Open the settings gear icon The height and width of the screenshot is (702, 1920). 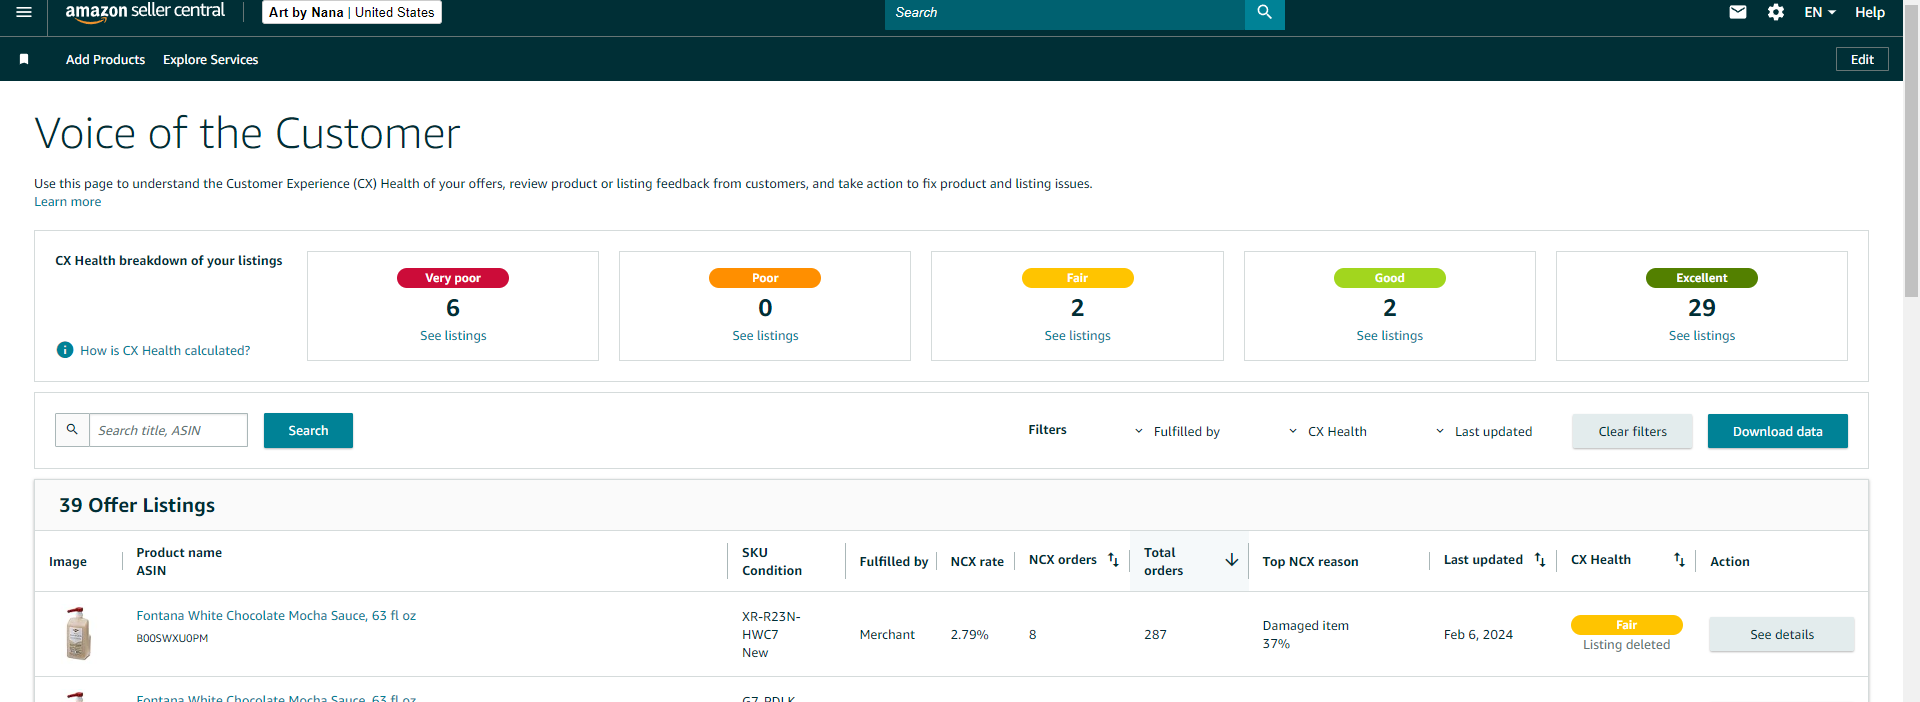click(x=1776, y=12)
